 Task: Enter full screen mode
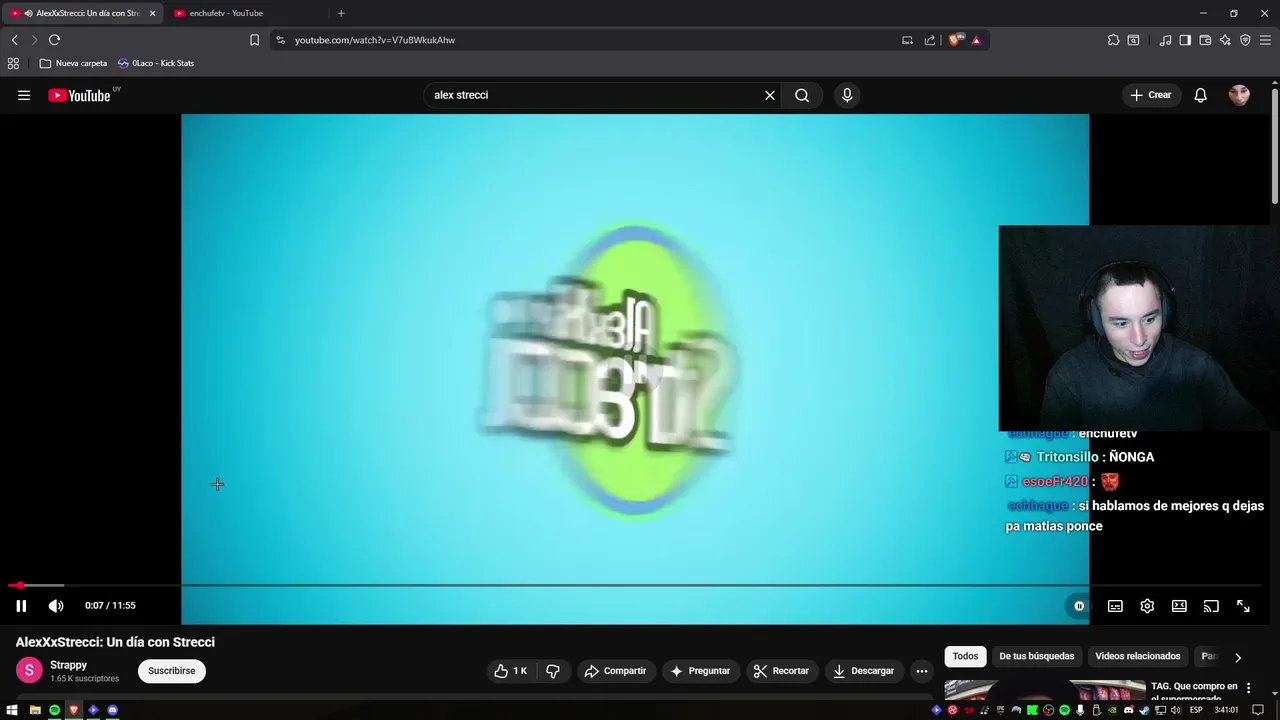(1243, 605)
